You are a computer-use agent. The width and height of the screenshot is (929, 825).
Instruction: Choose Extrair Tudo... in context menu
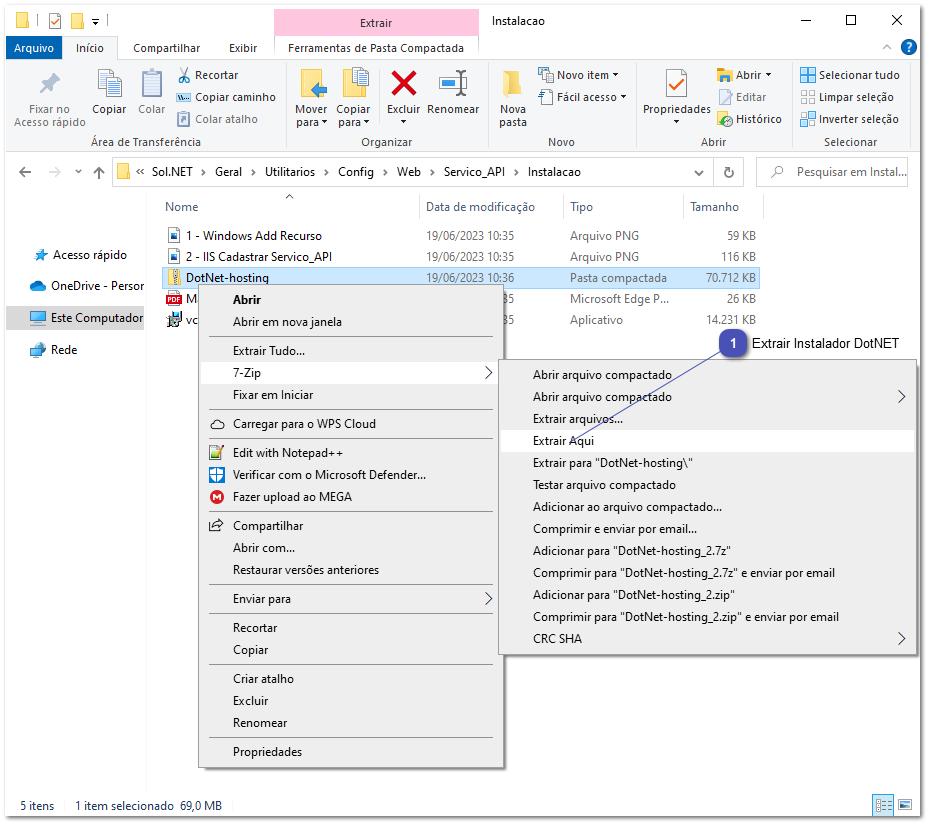pyautogui.click(x=269, y=351)
